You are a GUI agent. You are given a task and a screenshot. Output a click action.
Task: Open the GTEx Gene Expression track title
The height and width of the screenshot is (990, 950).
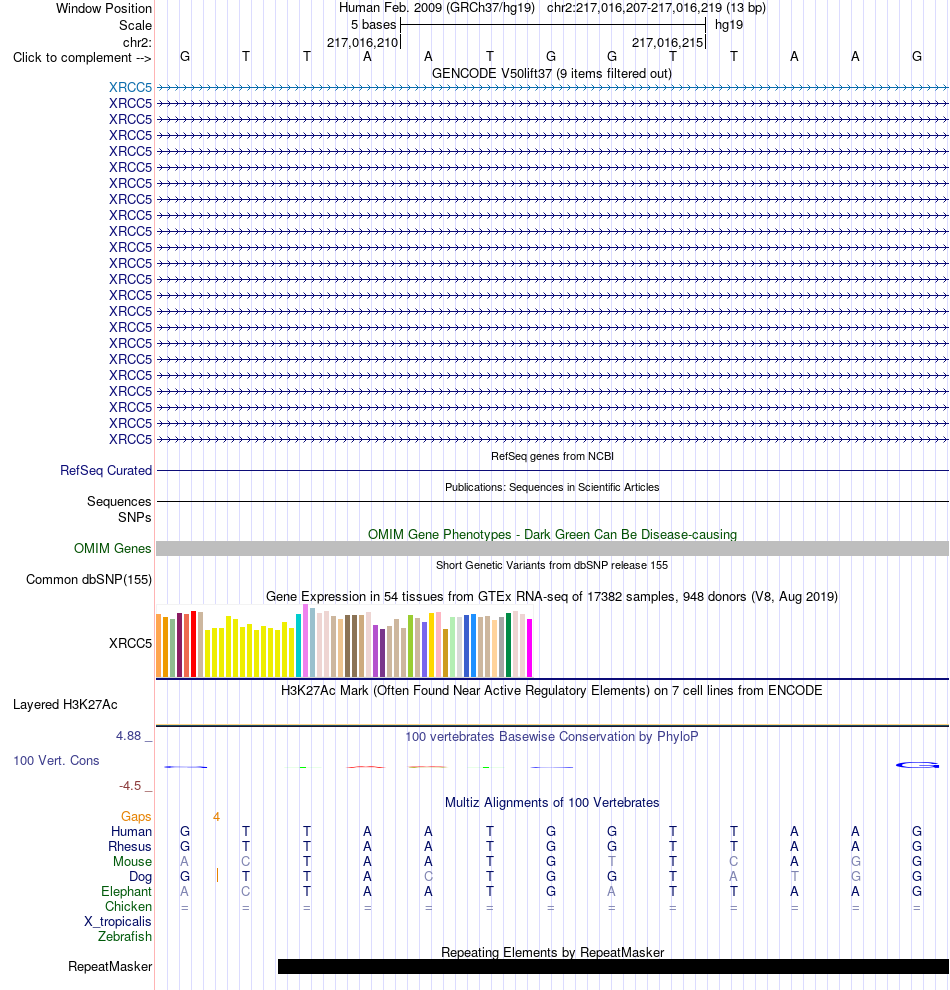pyautogui.click(x=552, y=597)
